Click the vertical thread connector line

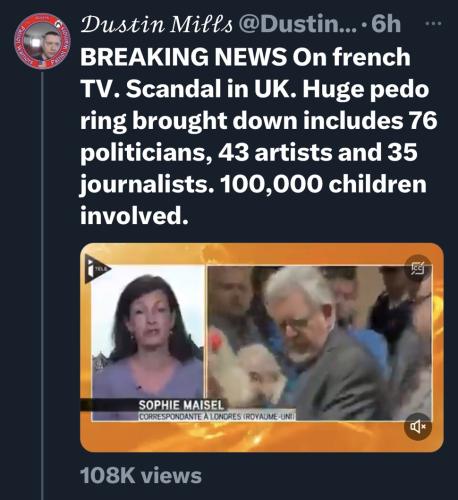coord(42,285)
